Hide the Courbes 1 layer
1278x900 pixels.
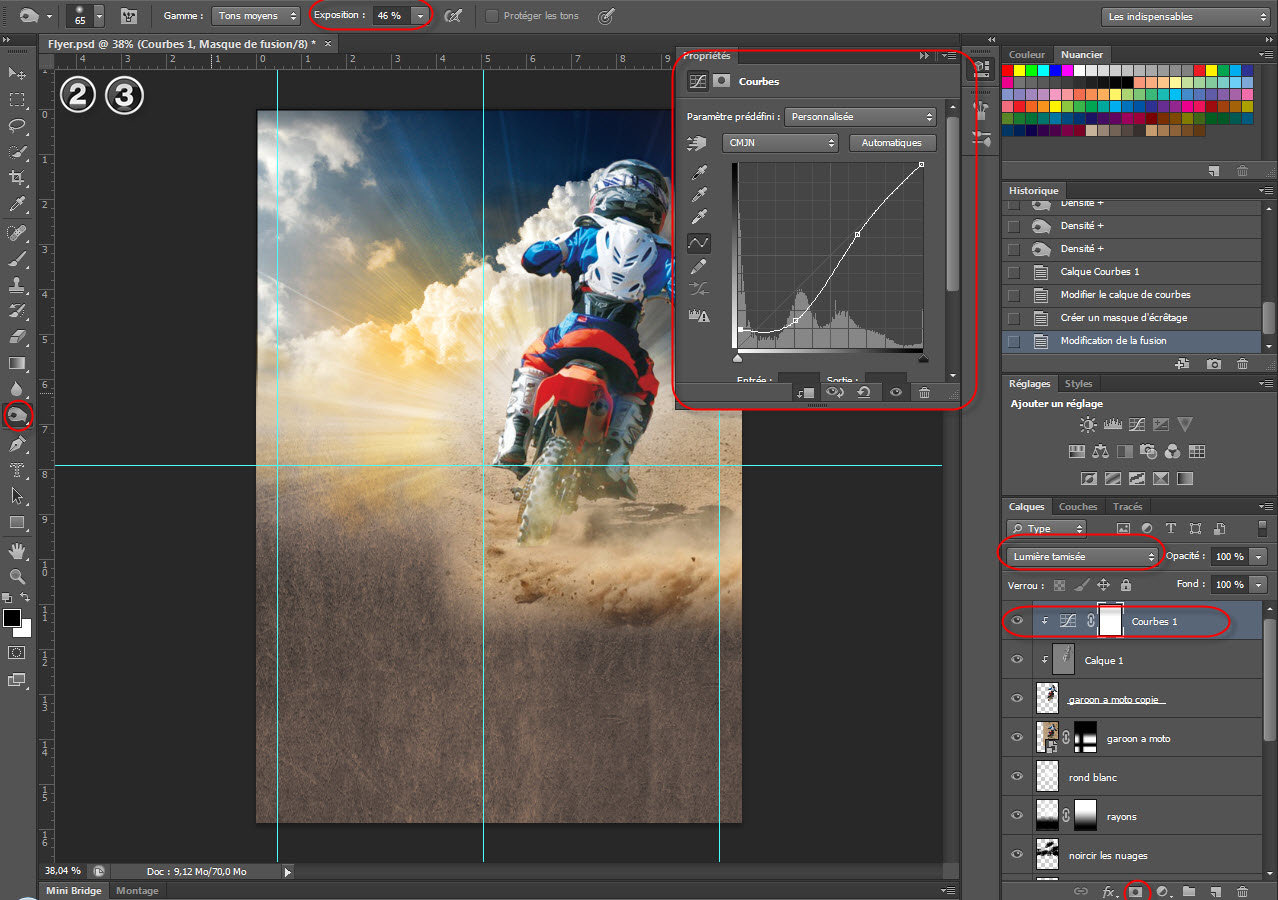[x=1017, y=621]
